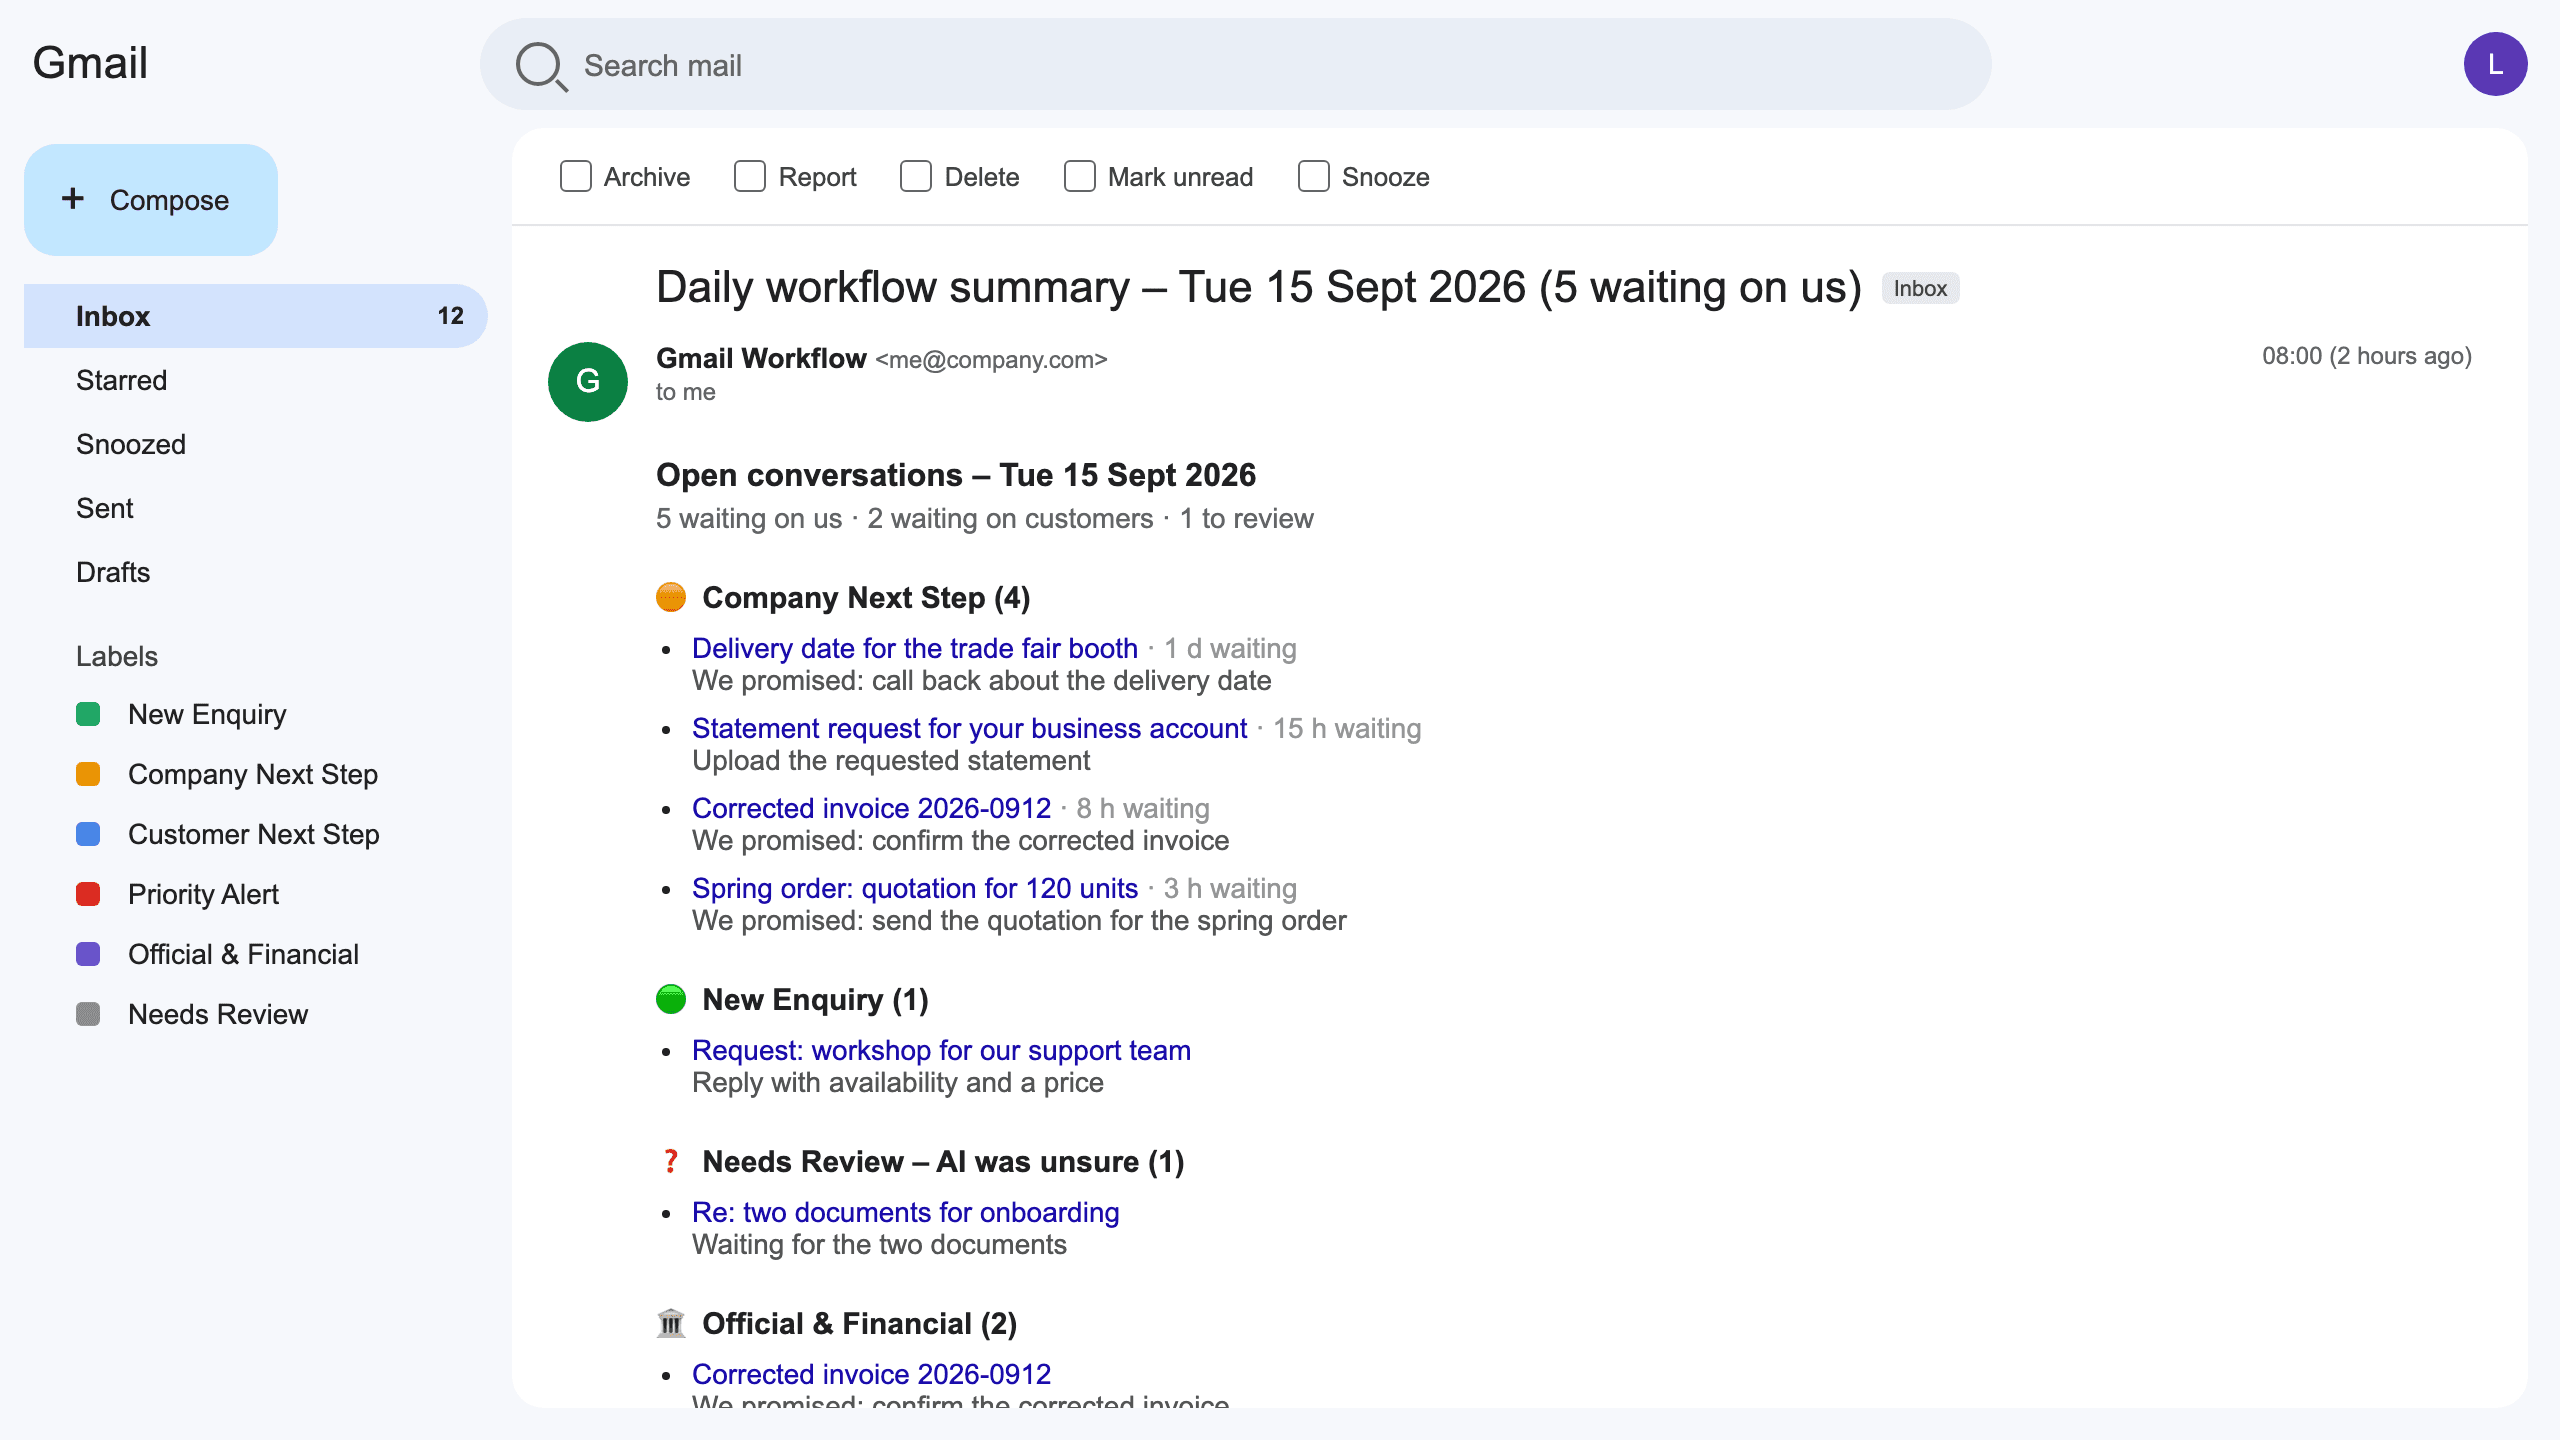Click in the Search mail field
Screen dimensions: 2560x1440
point(1236,64)
